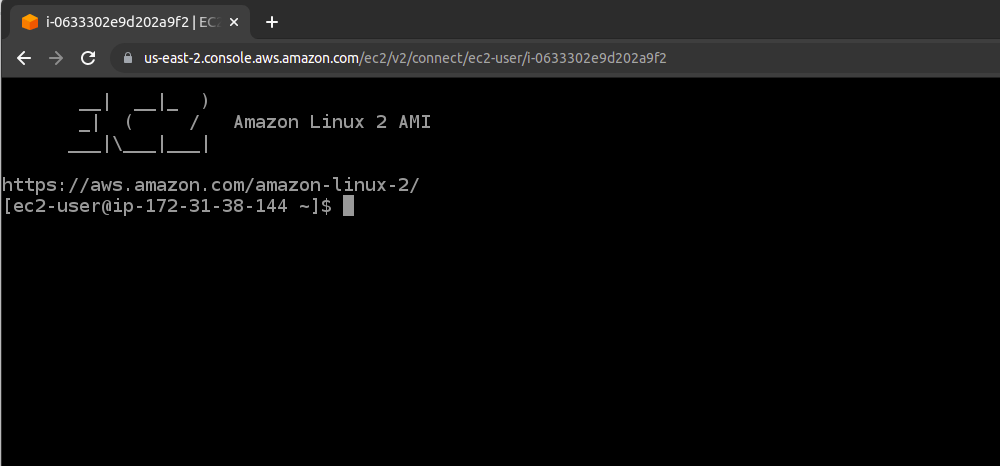Reload the EC2 connect page
The height and width of the screenshot is (466, 1000).
88,58
